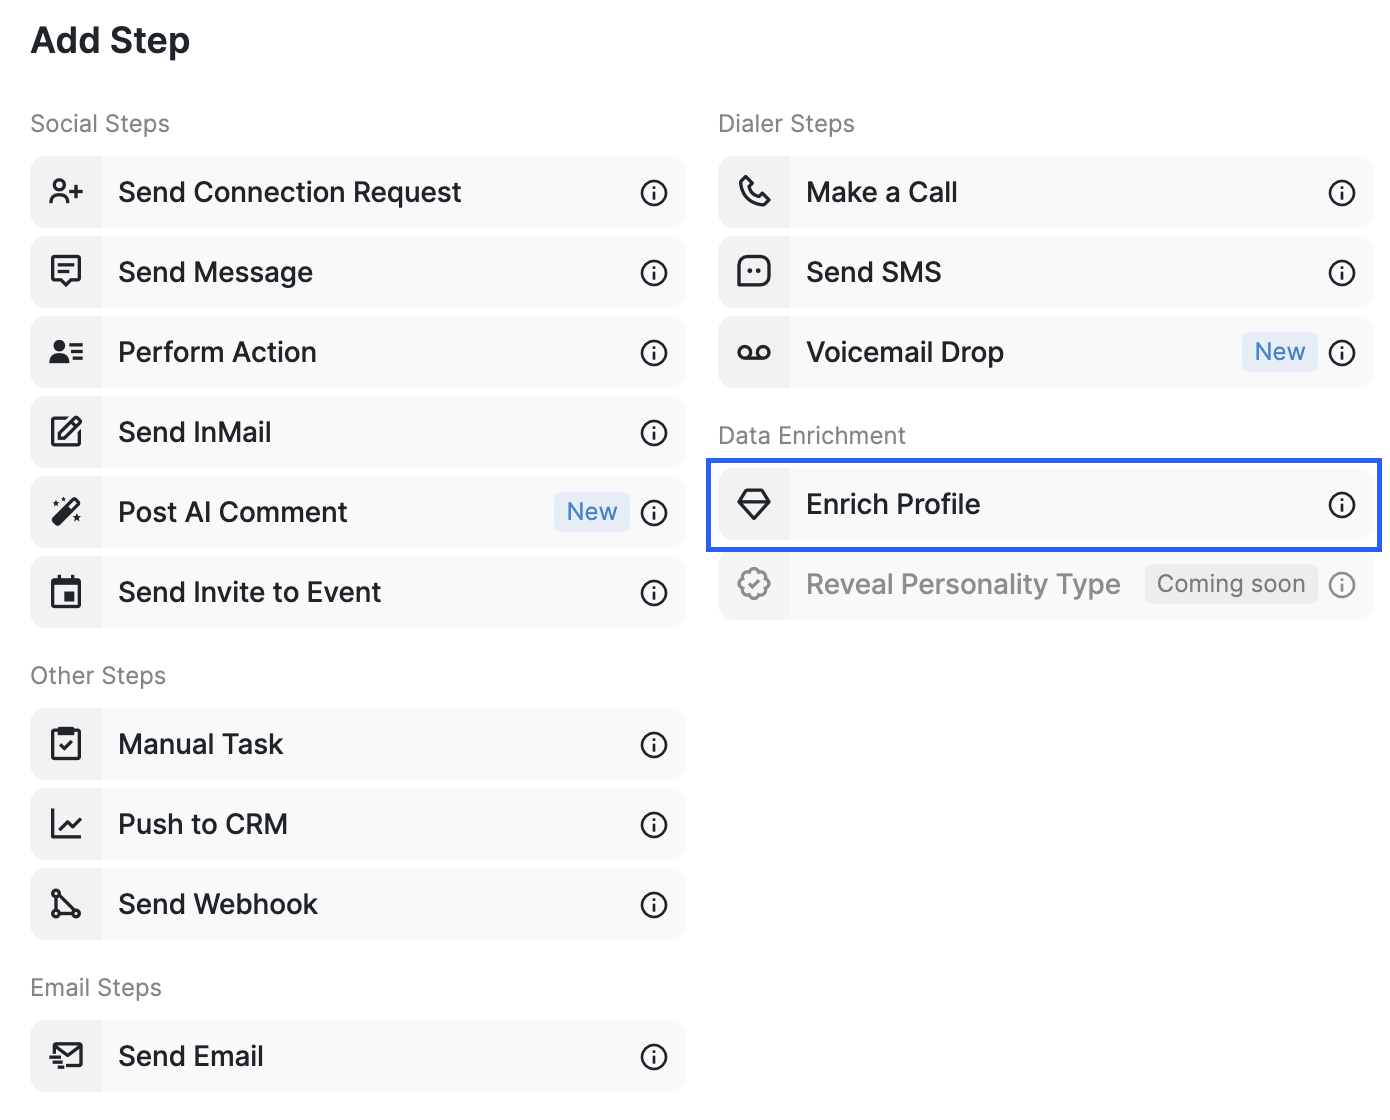
Task: Click the Enrich Profile diamond icon
Action: click(754, 504)
